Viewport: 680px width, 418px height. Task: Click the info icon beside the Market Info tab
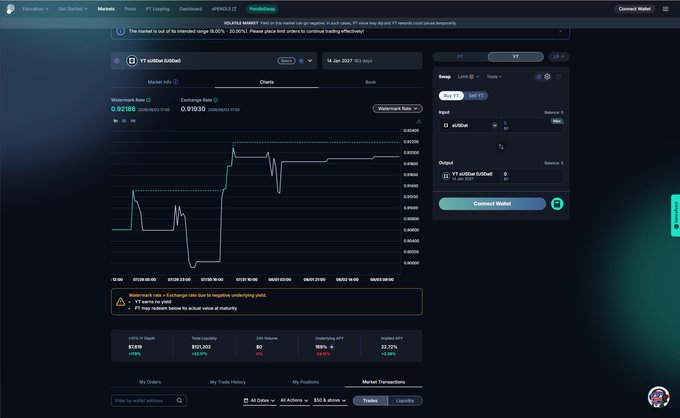(176, 82)
